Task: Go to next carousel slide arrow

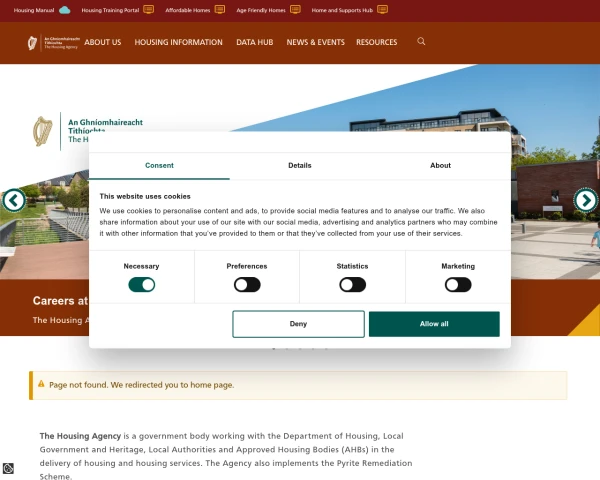Action: click(x=585, y=200)
